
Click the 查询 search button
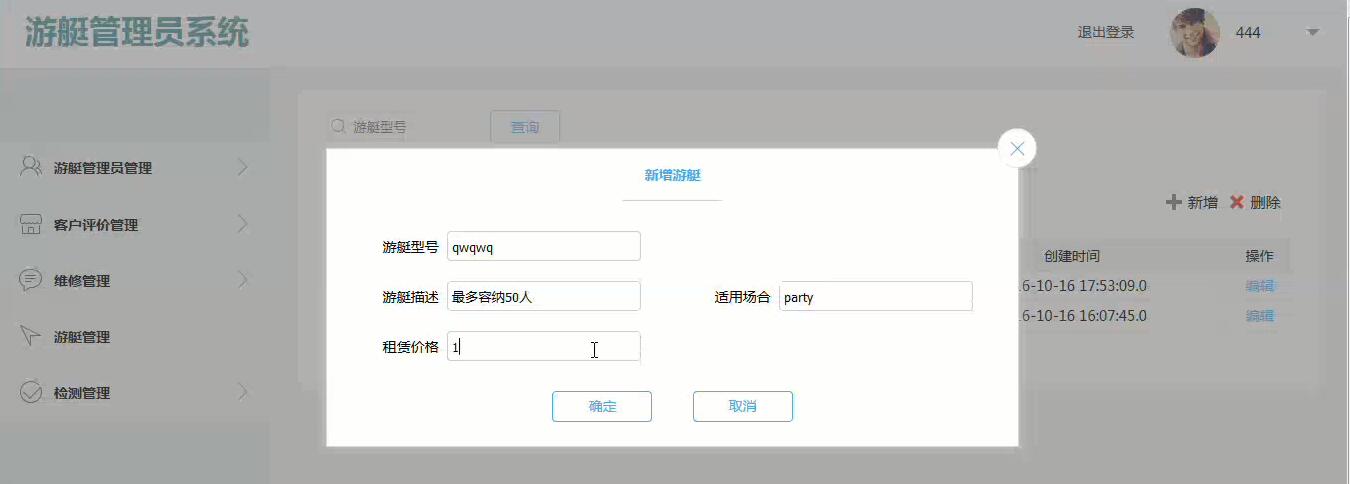point(525,127)
